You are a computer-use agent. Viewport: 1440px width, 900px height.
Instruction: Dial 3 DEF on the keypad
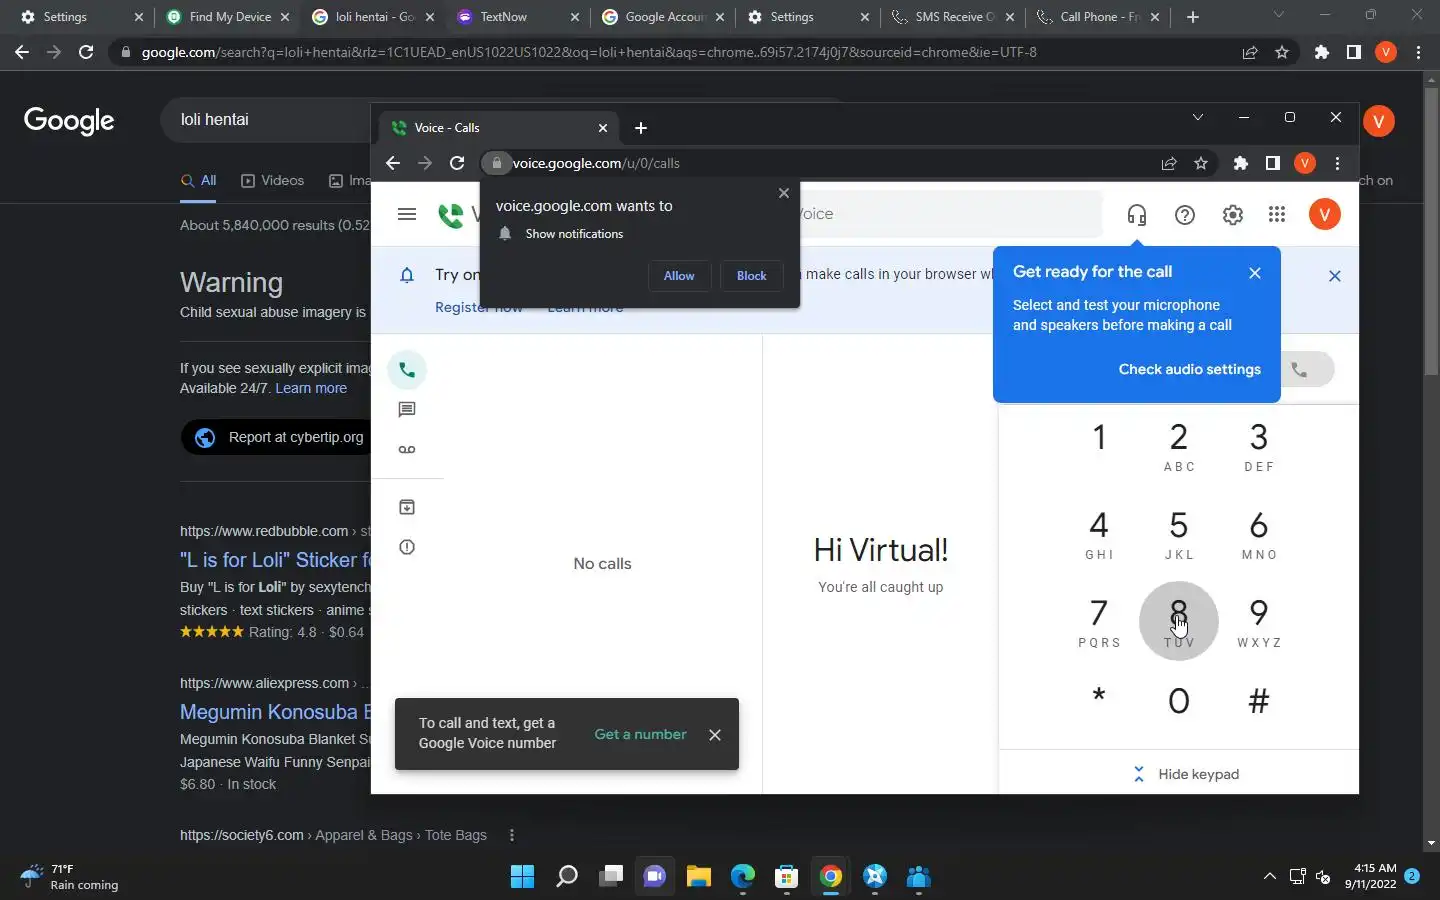[x=1259, y=446]
